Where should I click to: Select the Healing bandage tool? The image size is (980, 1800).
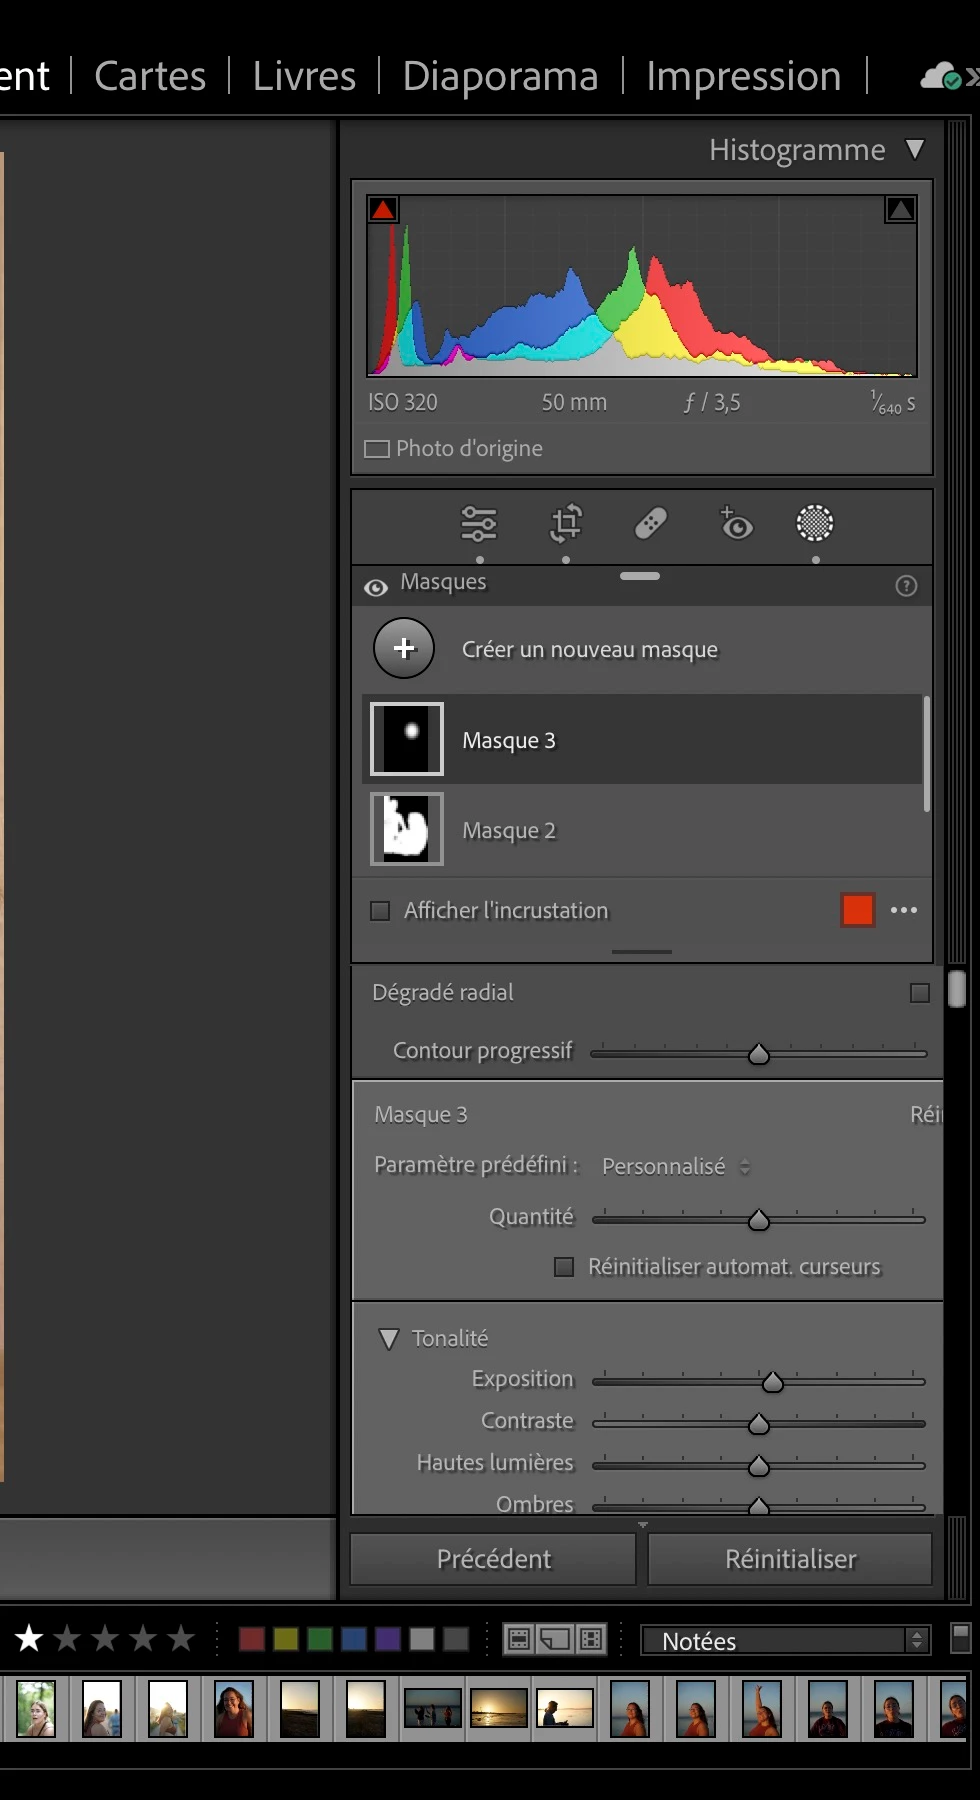click(651, 523)
